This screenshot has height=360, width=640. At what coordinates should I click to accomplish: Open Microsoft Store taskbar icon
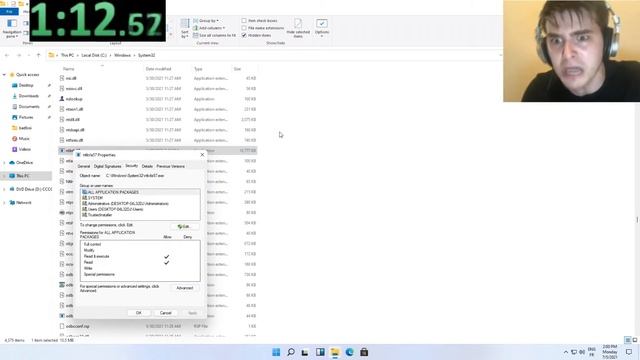tap(364, 352)
